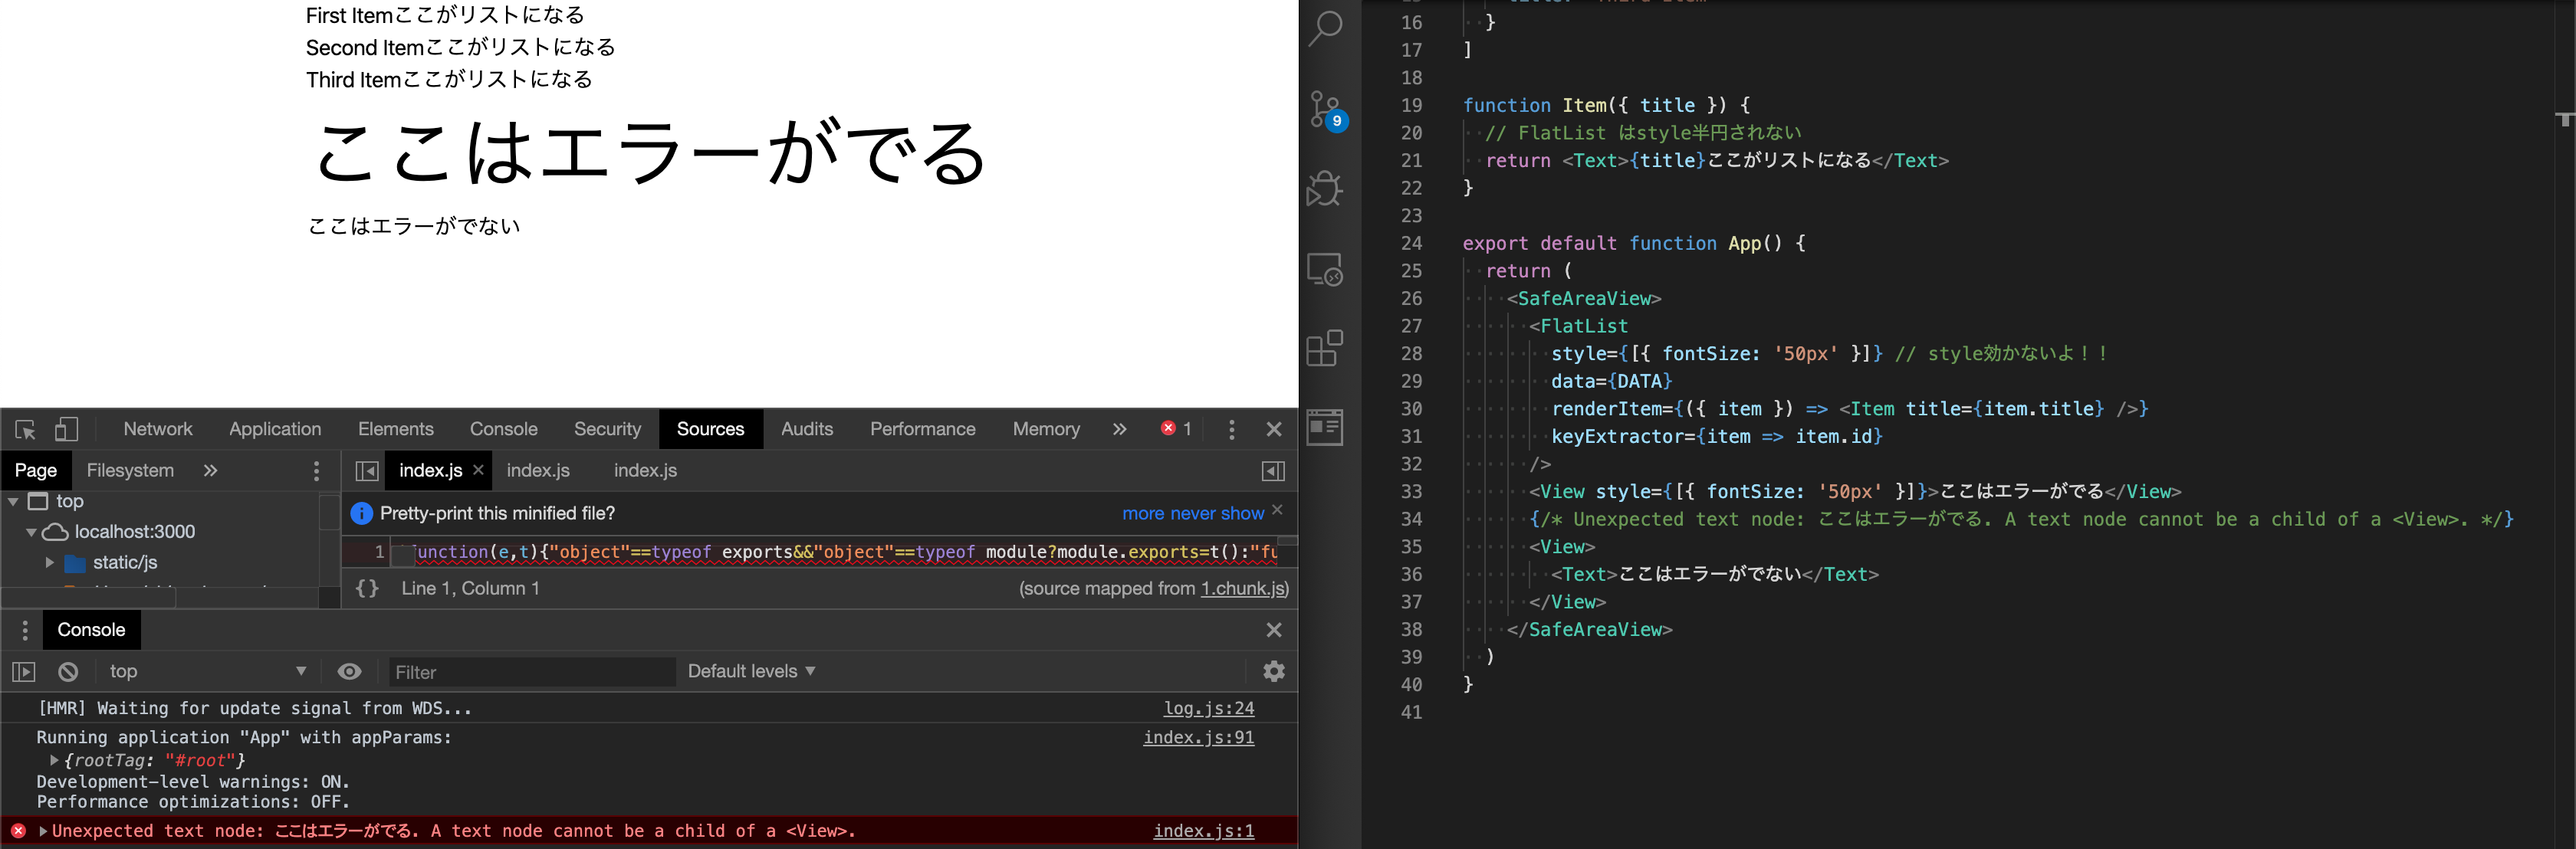
Task: Click the inspect element picker icon
Action: (25, 430)
